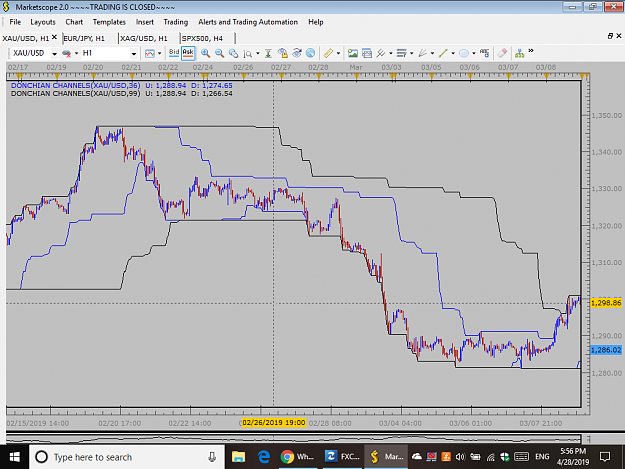This screenshot has width=625, height=469.
Task: Click the zoom in magnifier icon
Action: 206,53
